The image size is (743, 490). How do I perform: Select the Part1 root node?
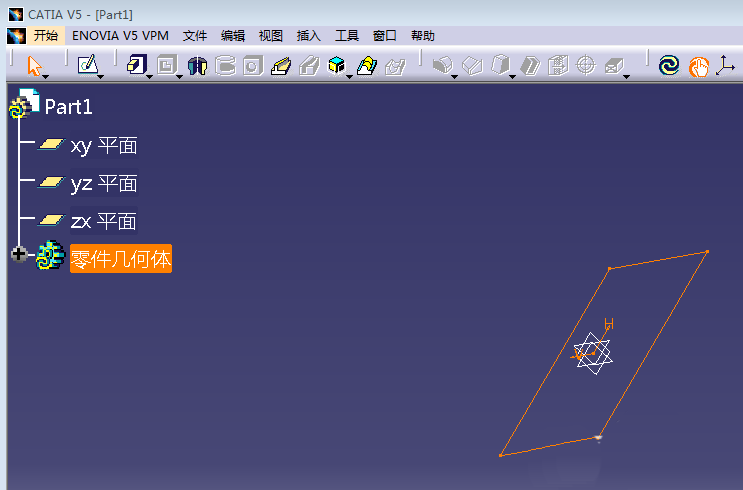(68, 107)
